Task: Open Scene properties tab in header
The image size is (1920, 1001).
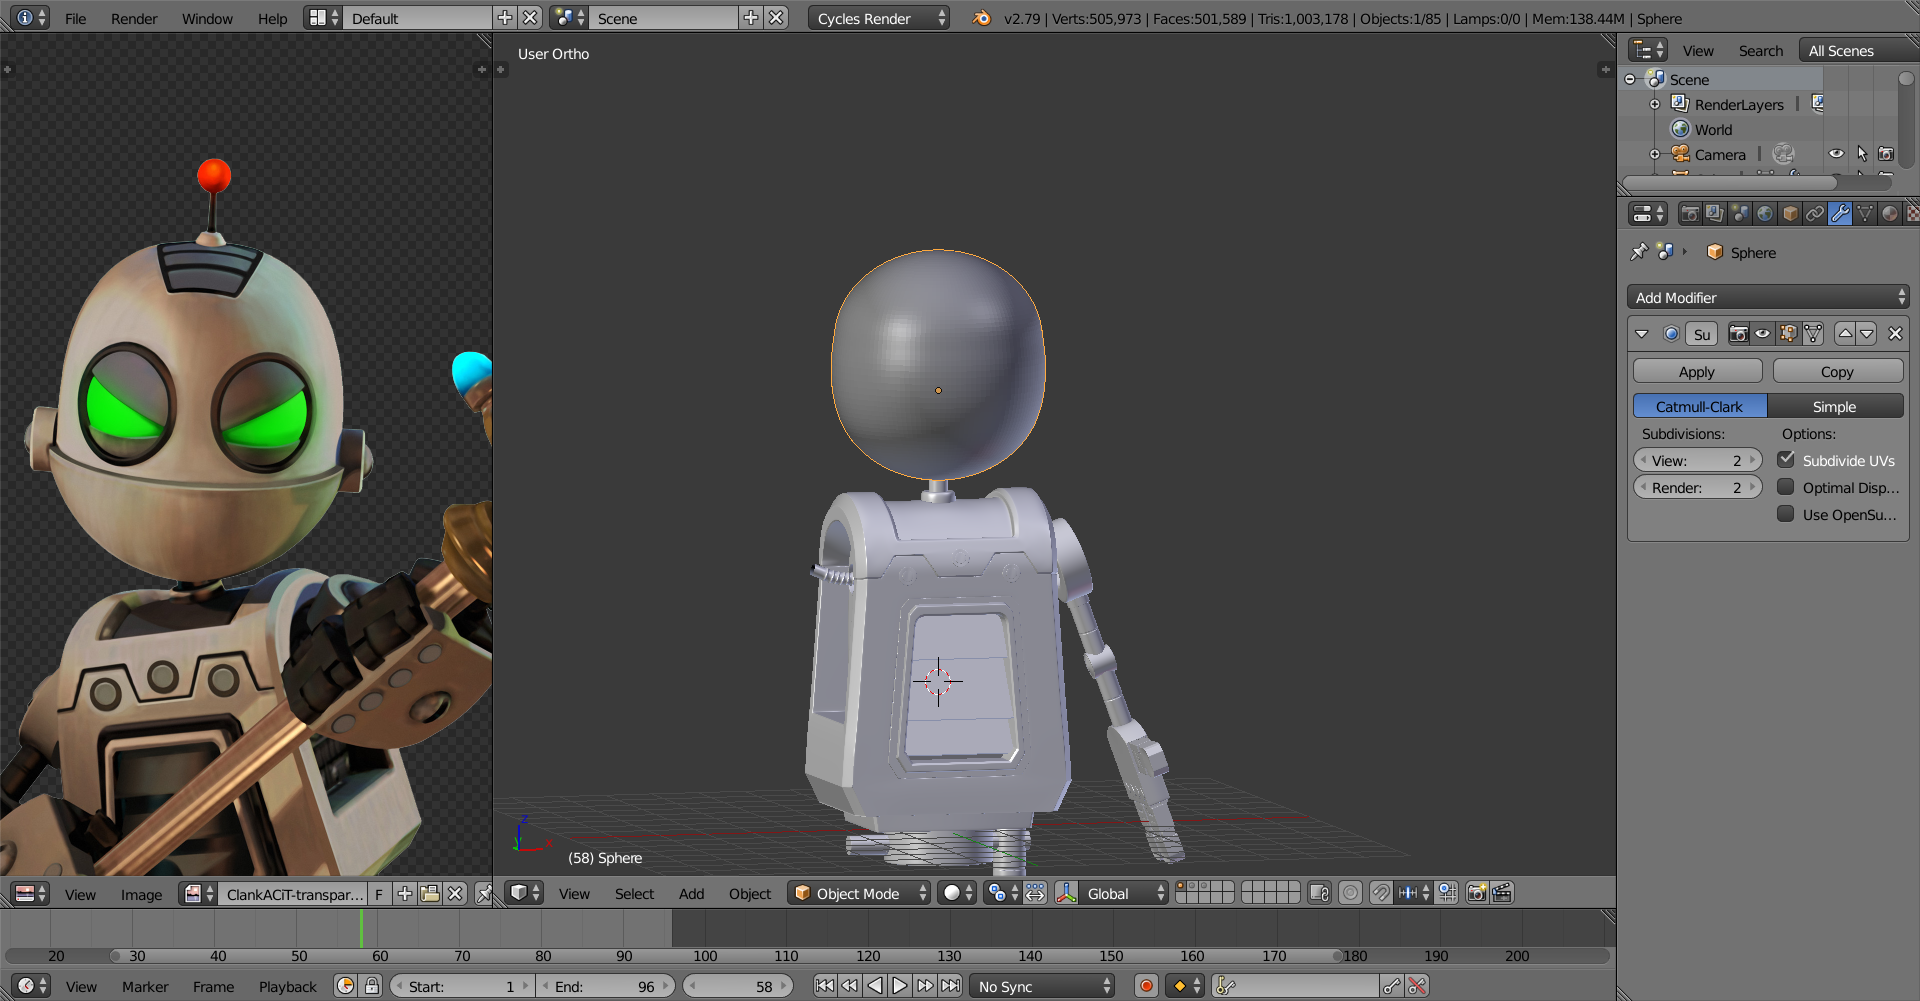Action: [1740, 213]
